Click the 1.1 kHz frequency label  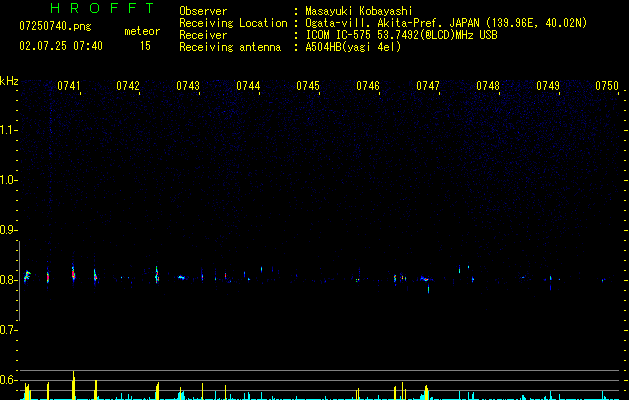pos(8,130)
